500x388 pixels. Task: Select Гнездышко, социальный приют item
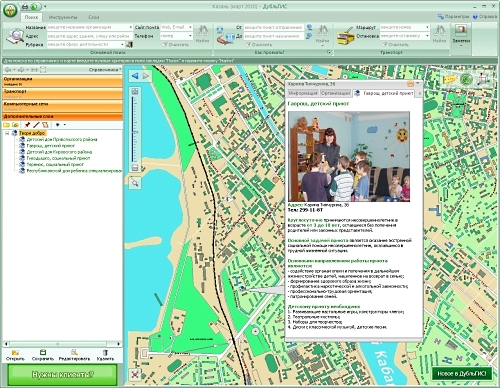pos(58,158)
